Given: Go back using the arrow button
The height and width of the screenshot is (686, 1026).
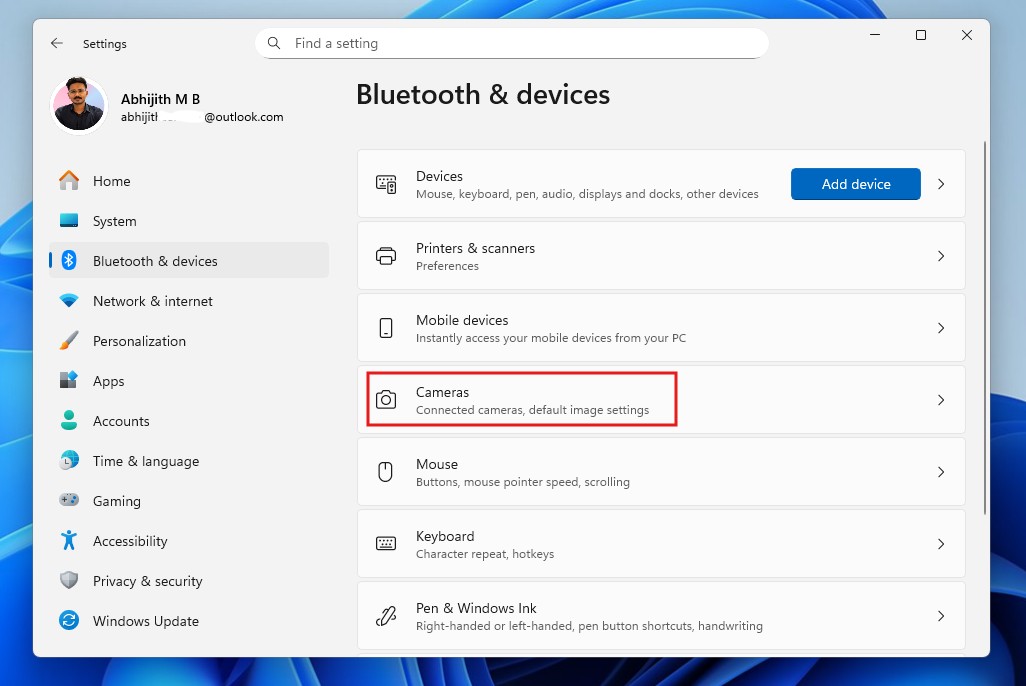Looking at the screenshot, I should point(56,43).
